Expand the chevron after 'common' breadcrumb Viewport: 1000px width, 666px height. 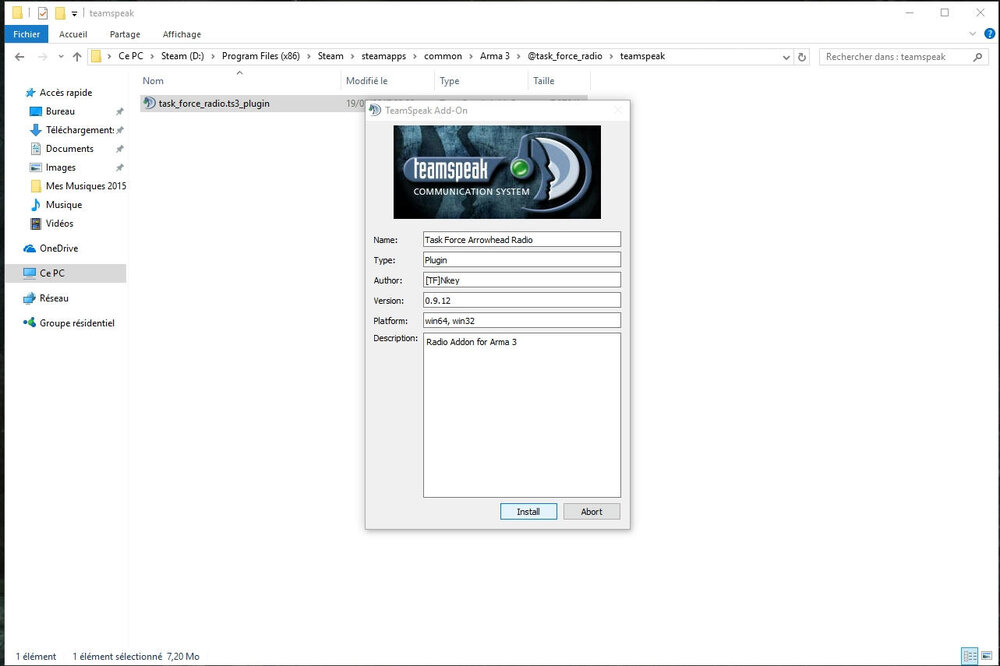pyautogui.click(x=471, y=56)
